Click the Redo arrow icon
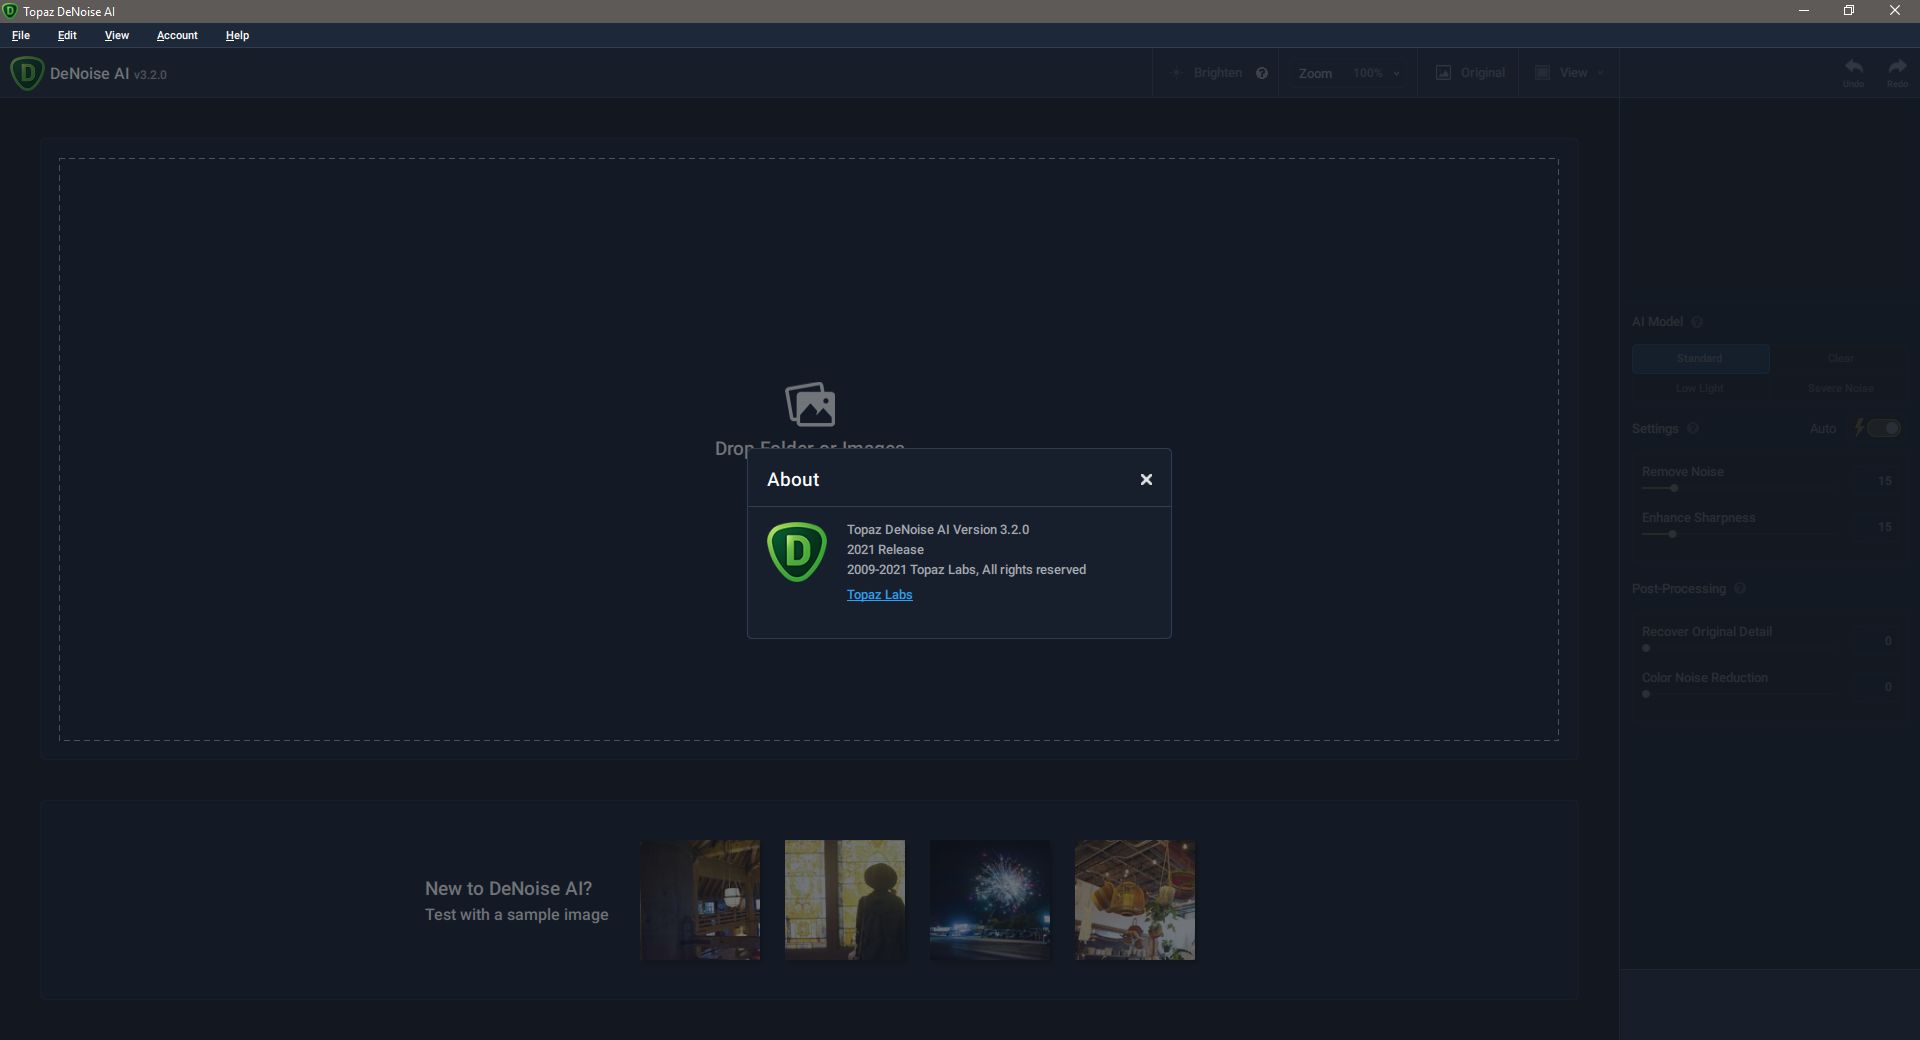The height and width of the screenshot is (1040, 1920). [x=1897, y=68]
